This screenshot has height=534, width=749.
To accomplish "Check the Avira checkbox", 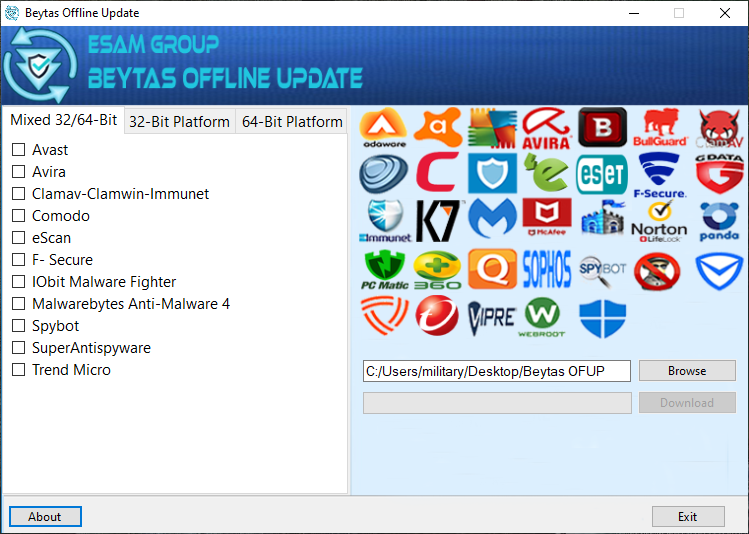I will pyautogui.click(x=19, y=171).
